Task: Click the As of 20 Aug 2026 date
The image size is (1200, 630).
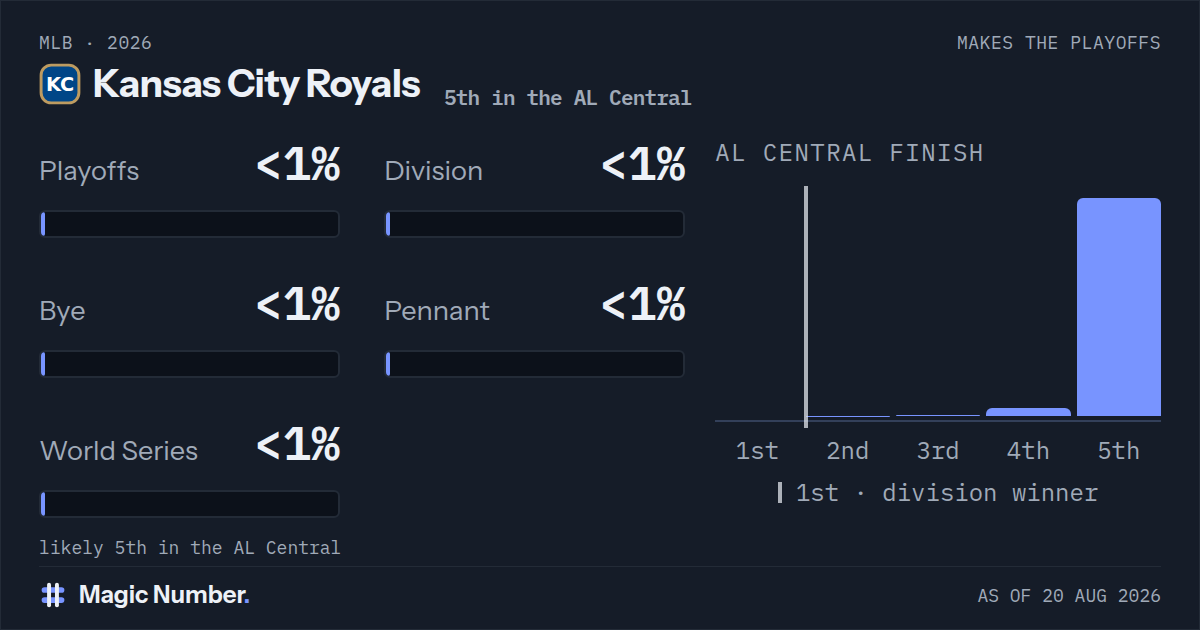Action: coord(1069,596)
